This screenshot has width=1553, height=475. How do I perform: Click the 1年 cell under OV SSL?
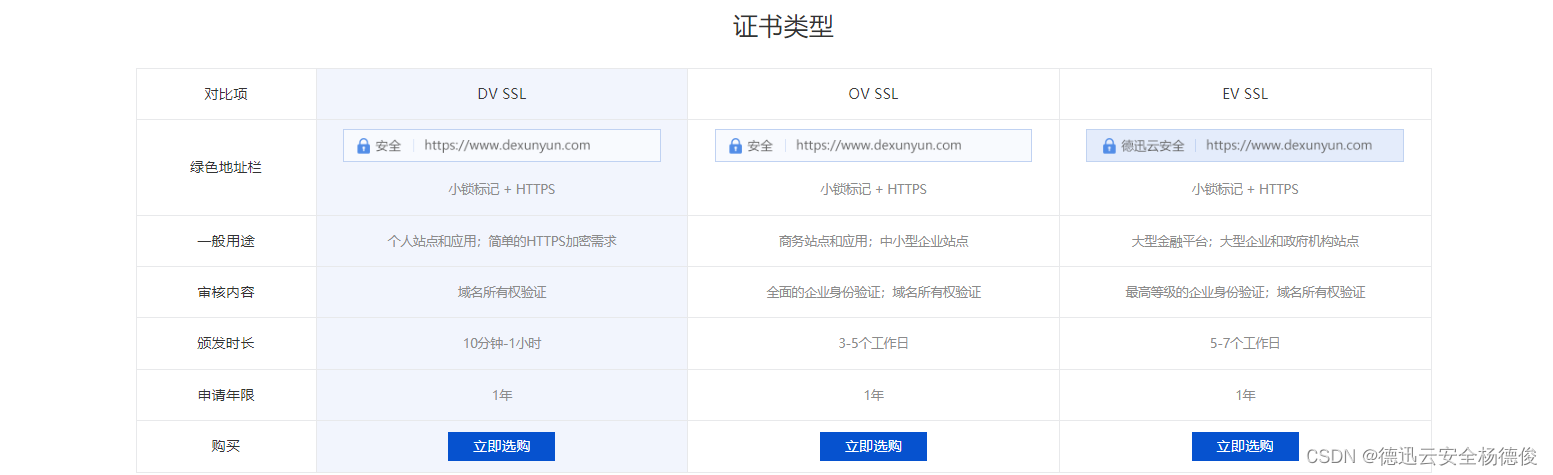click(873, 395)
